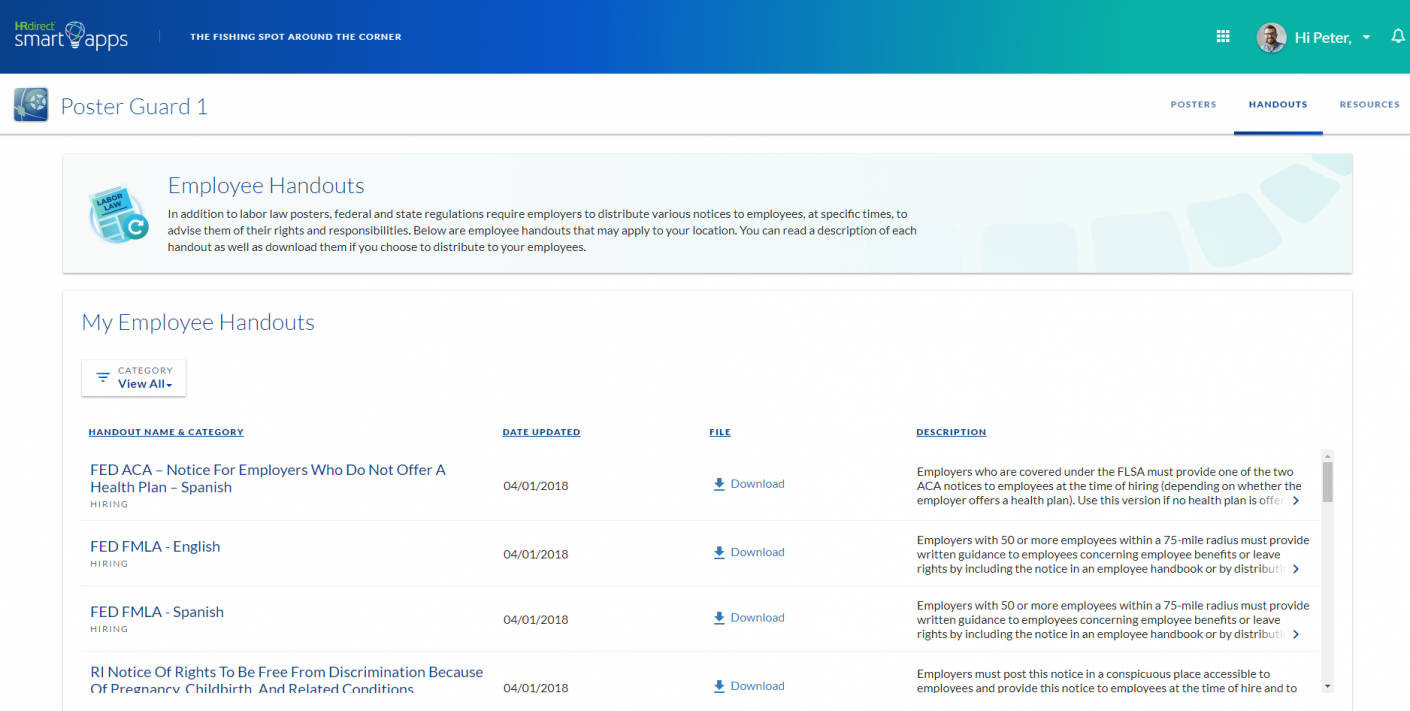Open the RESOURCES tab
Image resolution: width=1410 pixels, height=711 pixels.
[1369, 104]
